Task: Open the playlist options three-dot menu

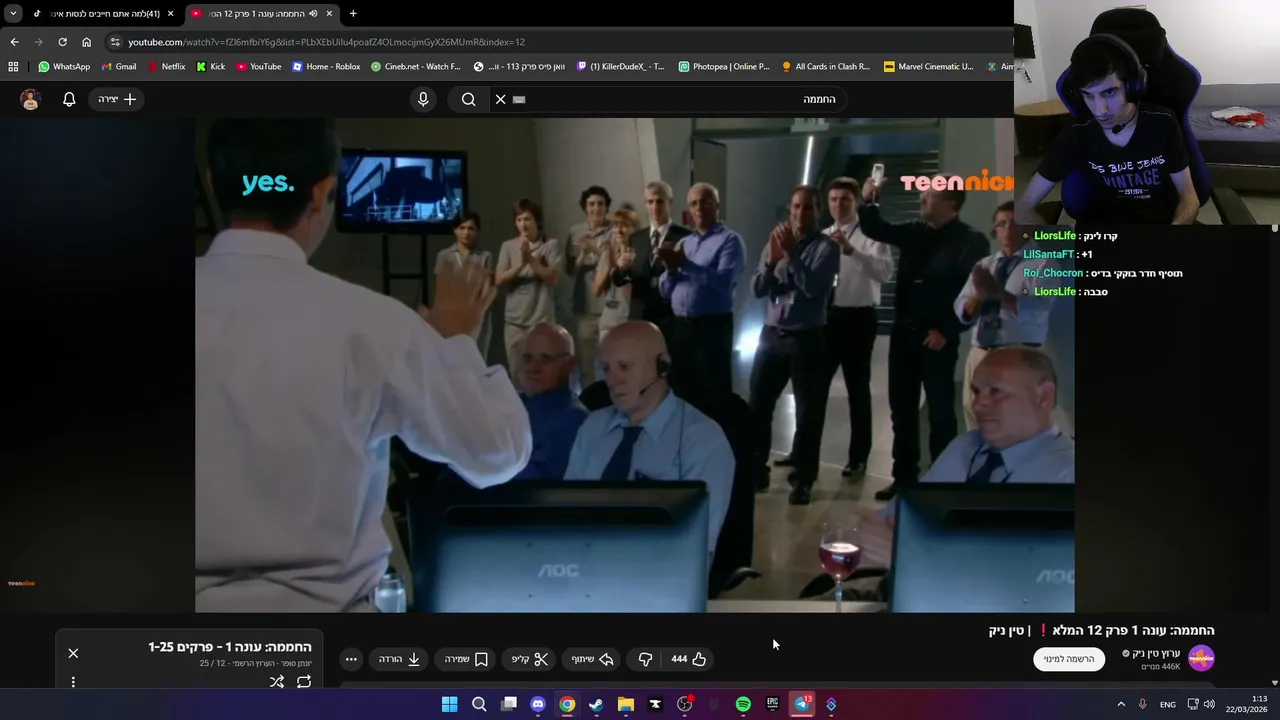Action: 73,682
